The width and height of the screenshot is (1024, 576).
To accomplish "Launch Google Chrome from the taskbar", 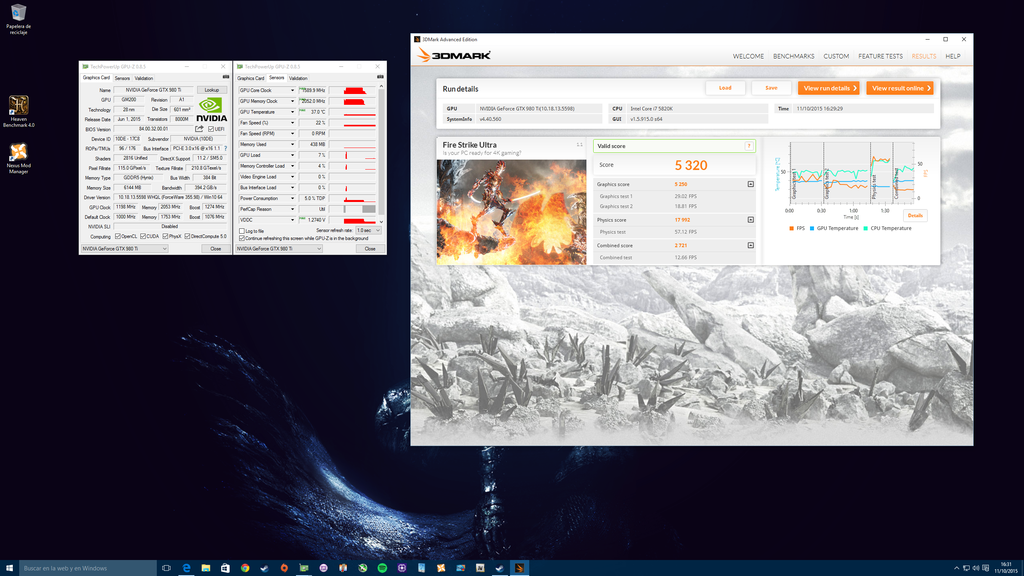I will 245,568.
